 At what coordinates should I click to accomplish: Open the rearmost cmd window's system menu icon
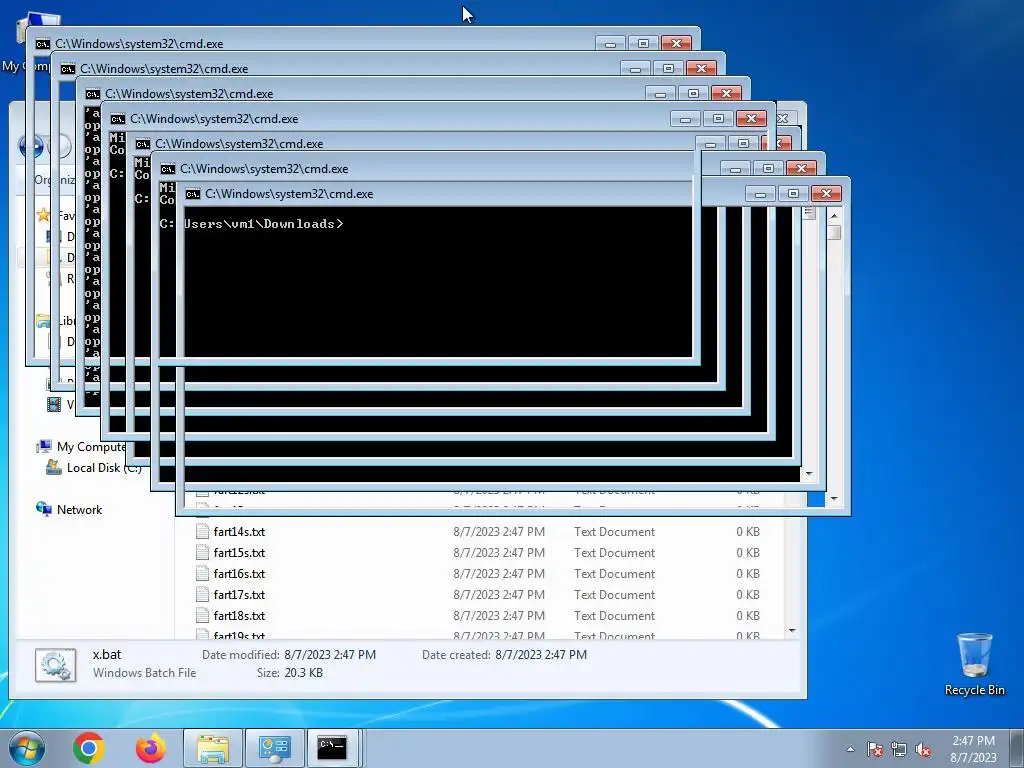pyautogui.click(x=42, y=44)
